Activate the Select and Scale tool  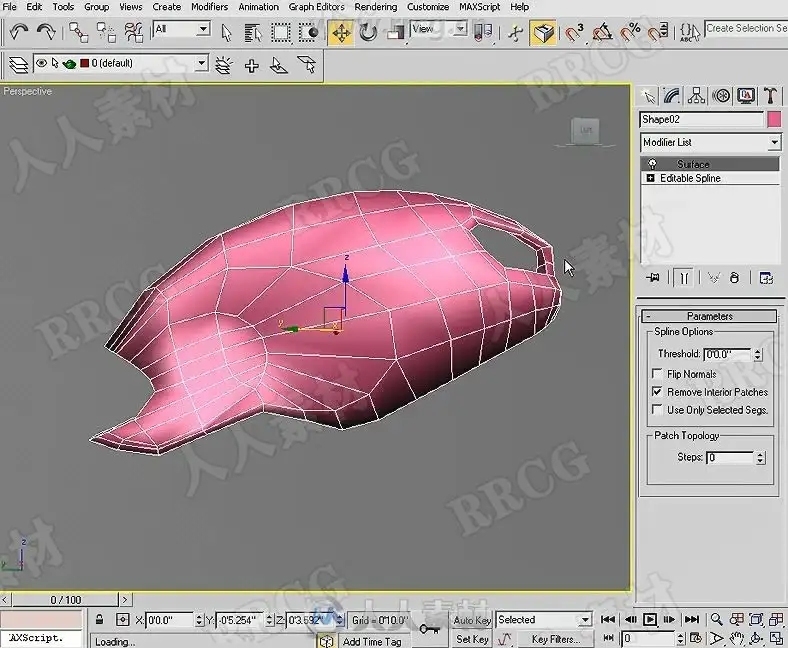[395, 33]
